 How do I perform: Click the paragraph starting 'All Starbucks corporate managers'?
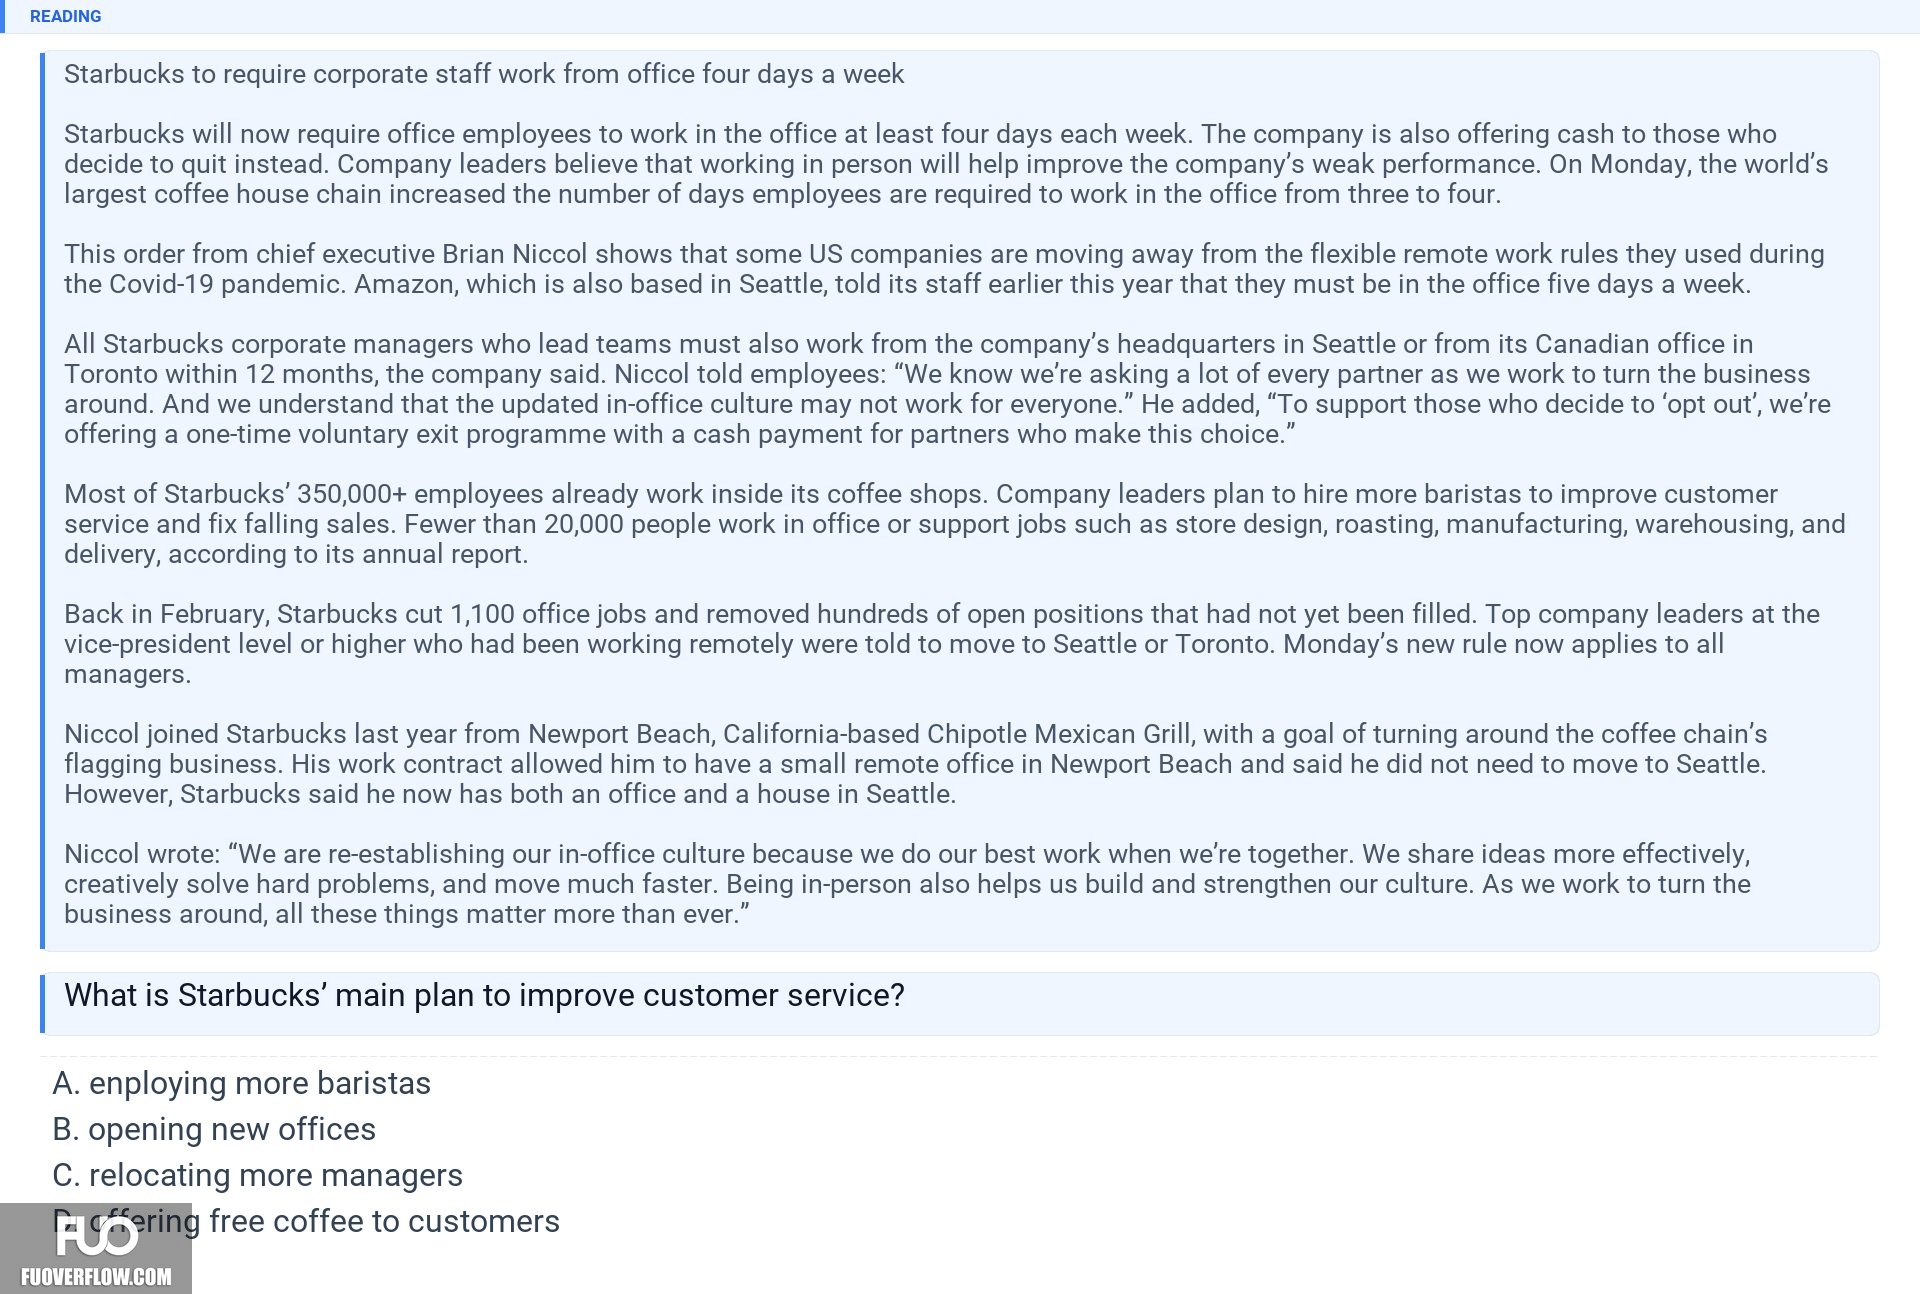947,389
